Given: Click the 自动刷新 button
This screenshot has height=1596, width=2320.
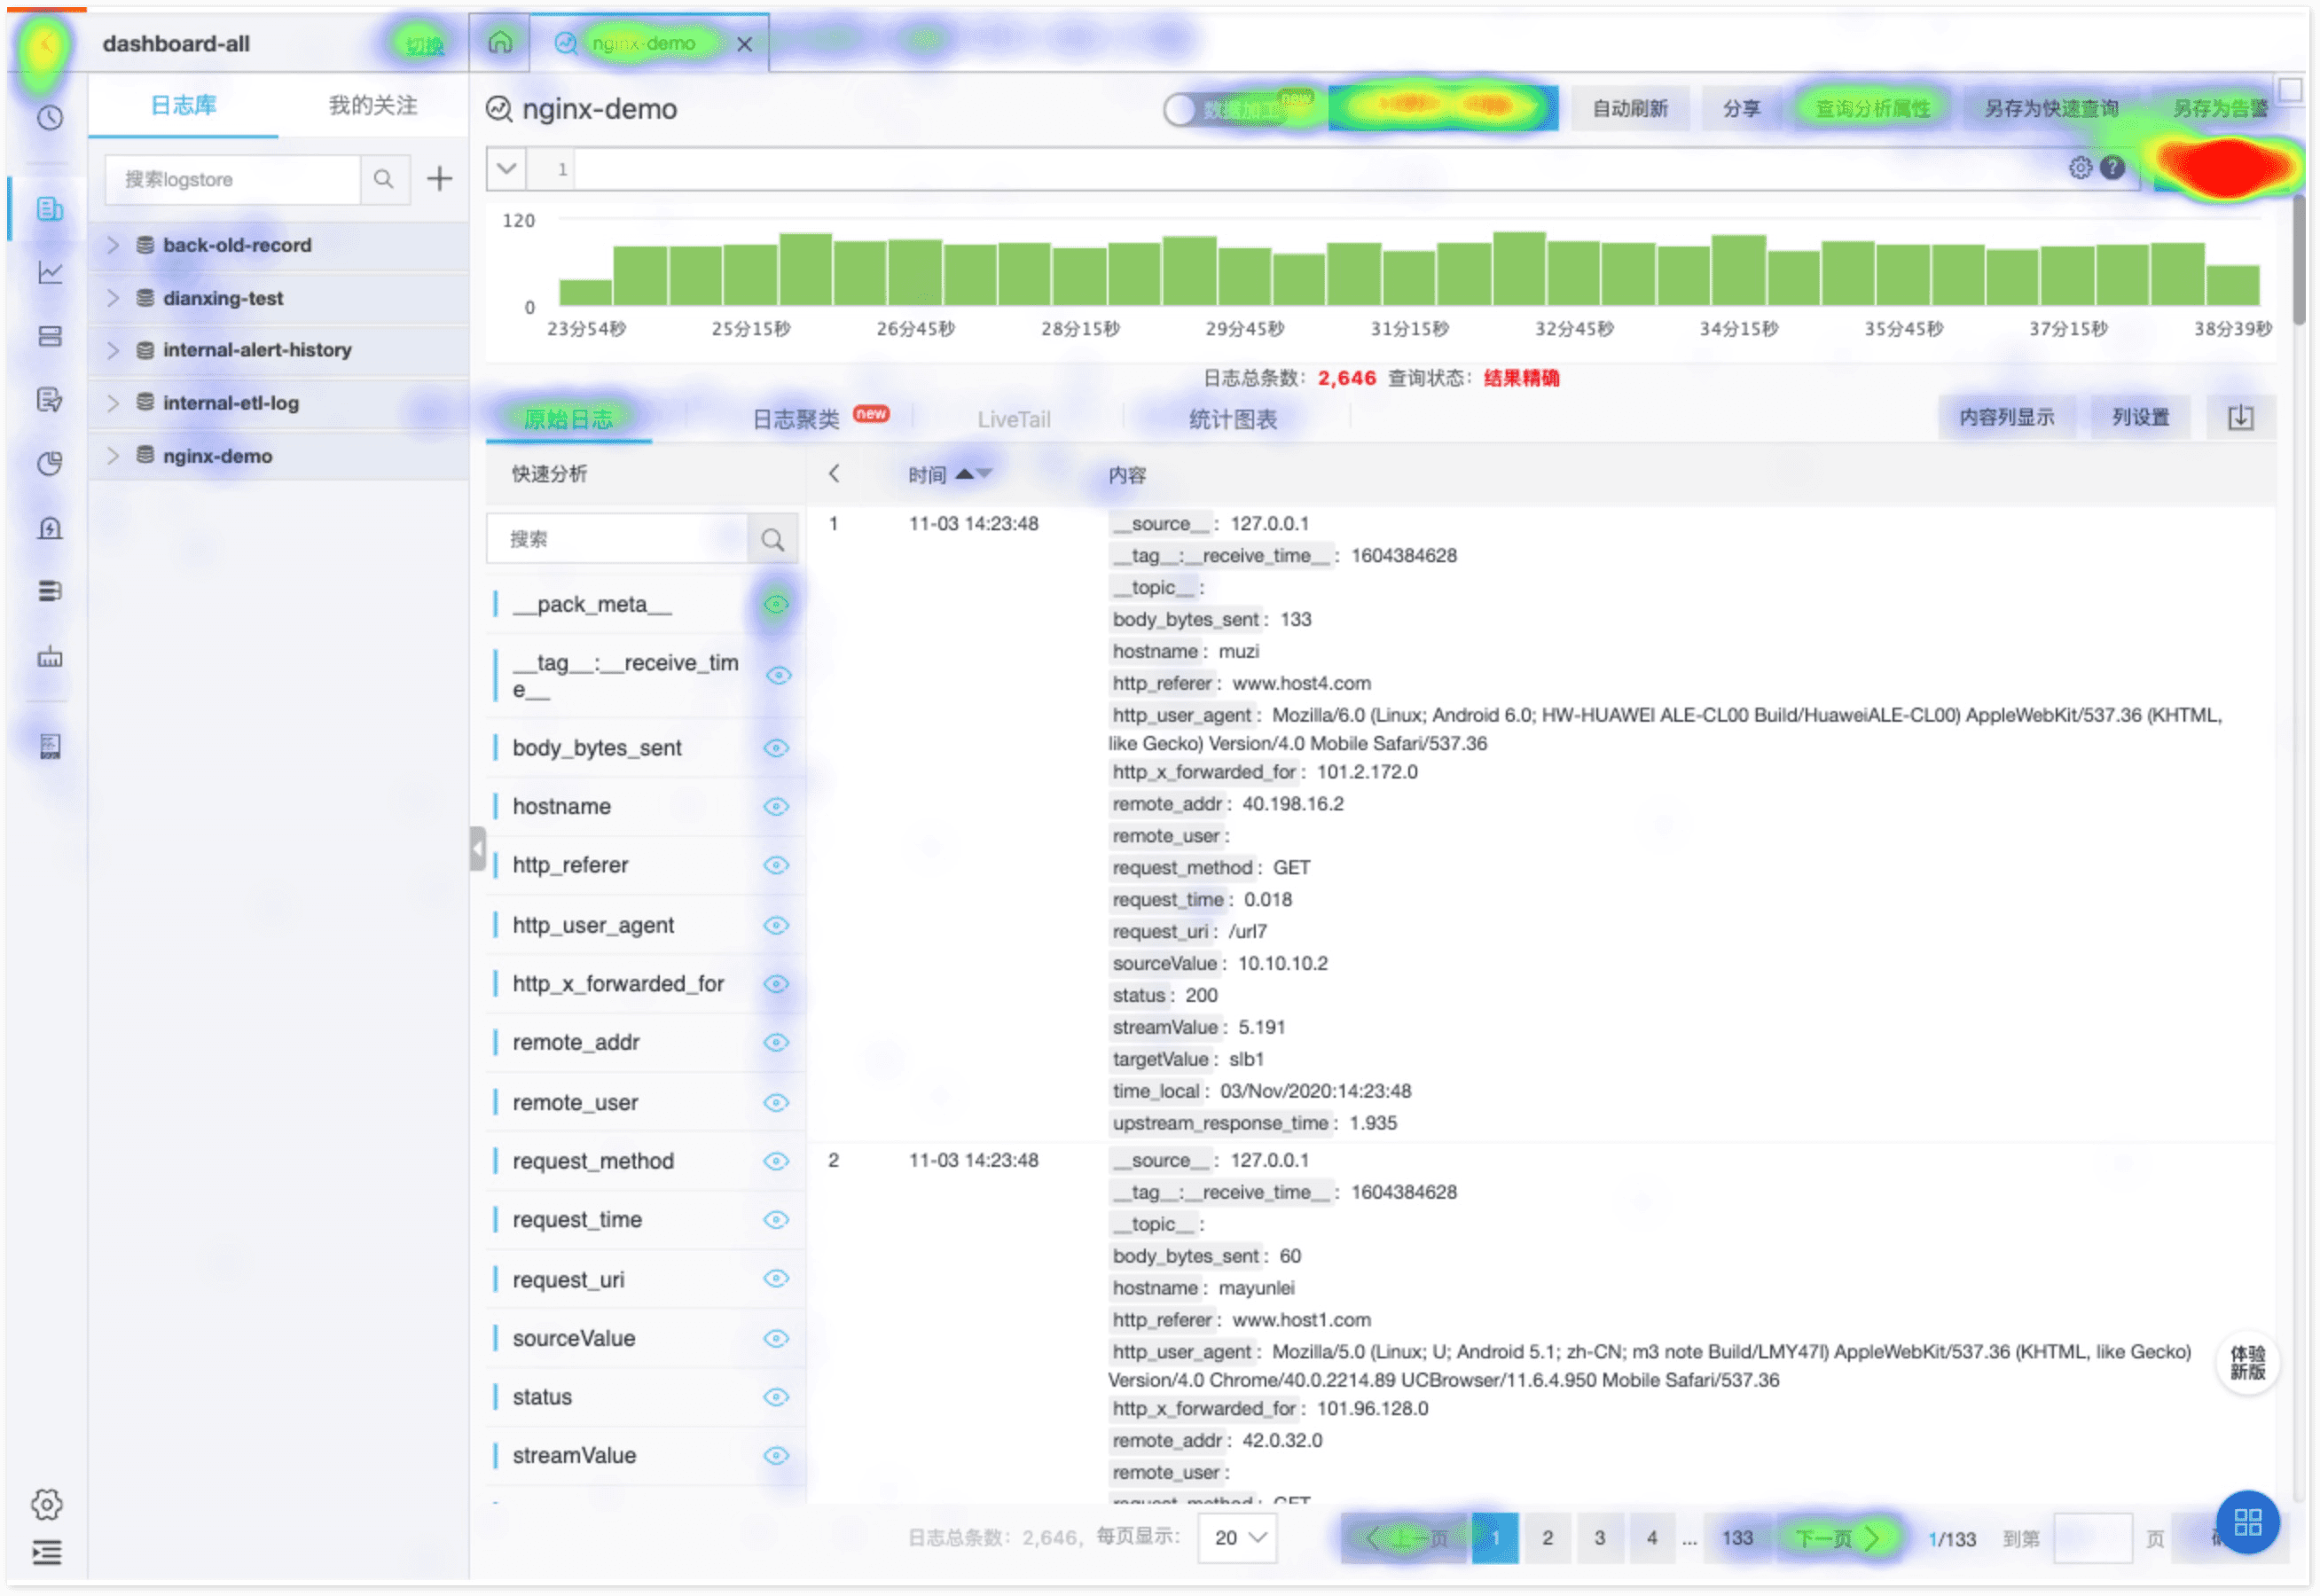Looking at the screenshot, I should [x=1629, y=109].
